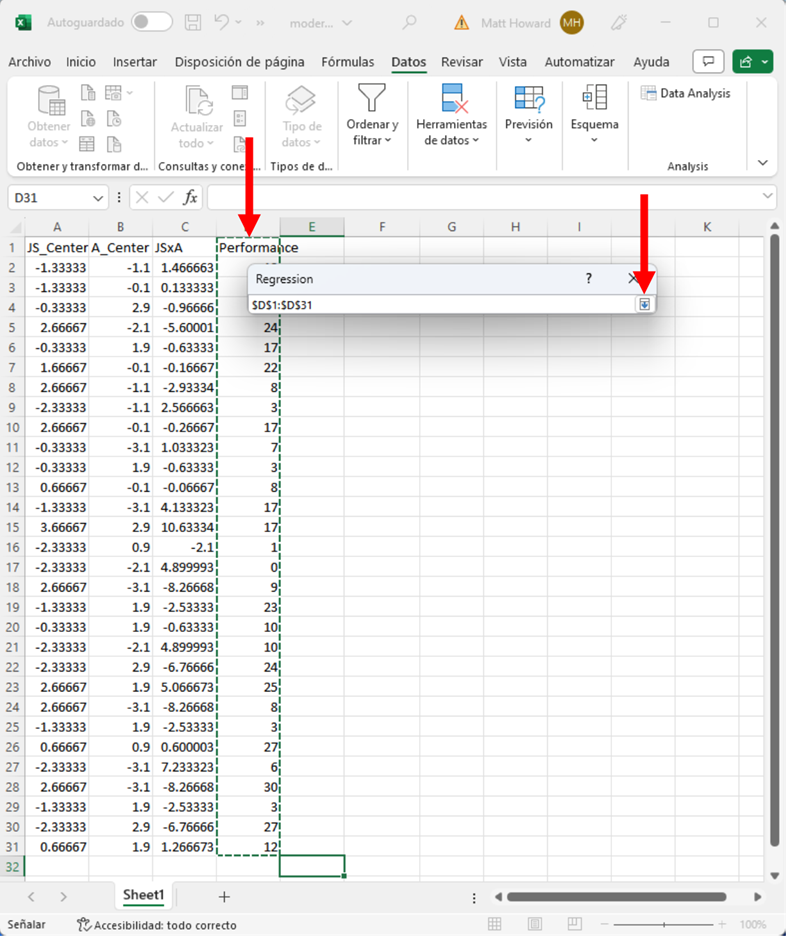Open the Previsión forecast menu
The image size is (786, 936).
[x=528, y=115]
